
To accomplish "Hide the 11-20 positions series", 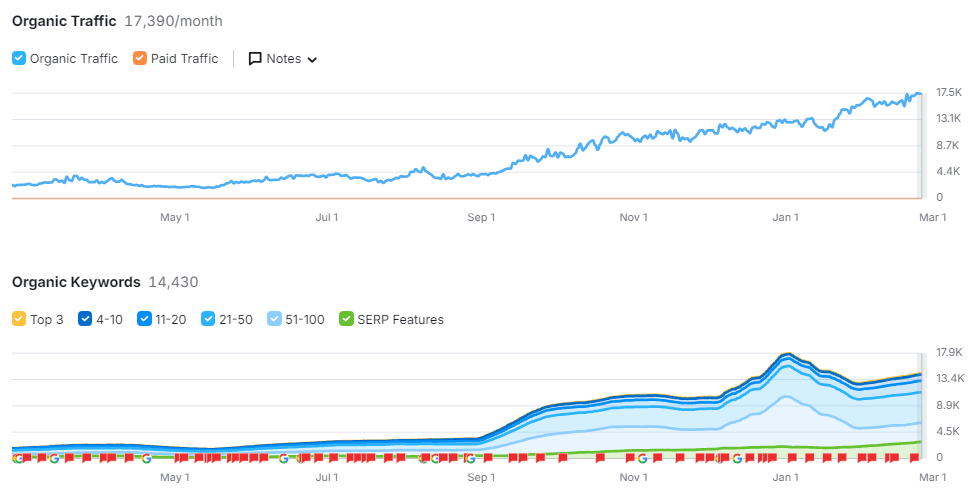I will coord(146,319).
